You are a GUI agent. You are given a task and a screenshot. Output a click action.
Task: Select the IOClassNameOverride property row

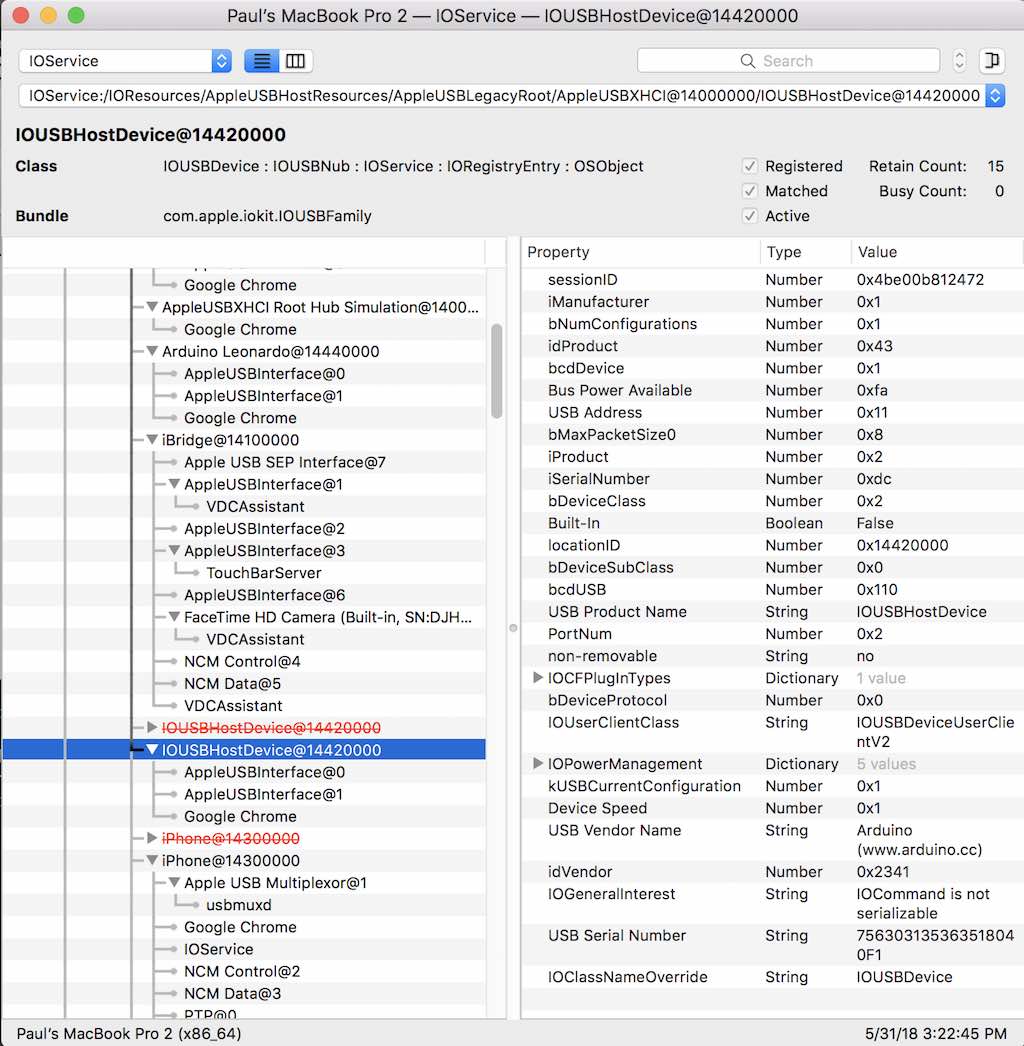[772, 977]
